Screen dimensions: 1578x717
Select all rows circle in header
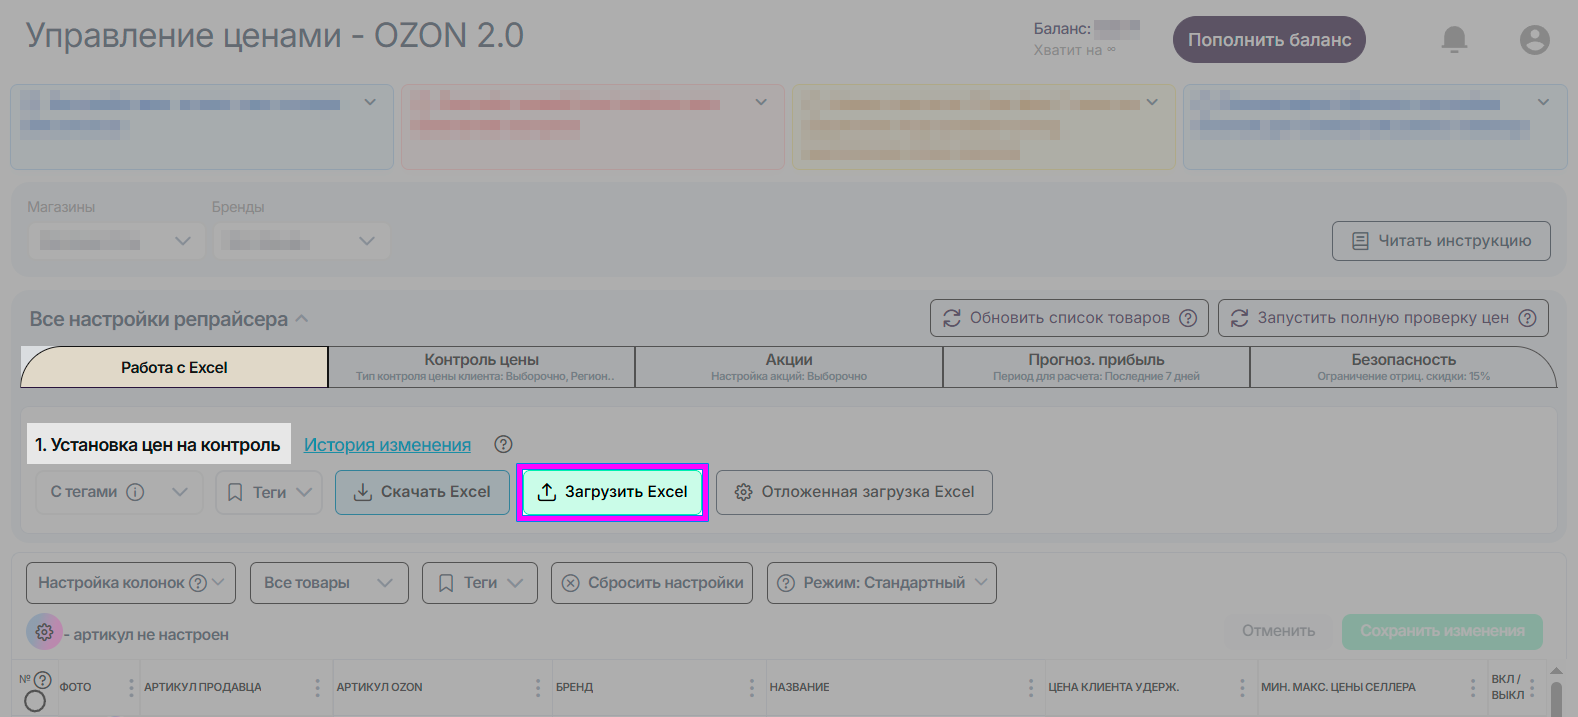point(35,701)
